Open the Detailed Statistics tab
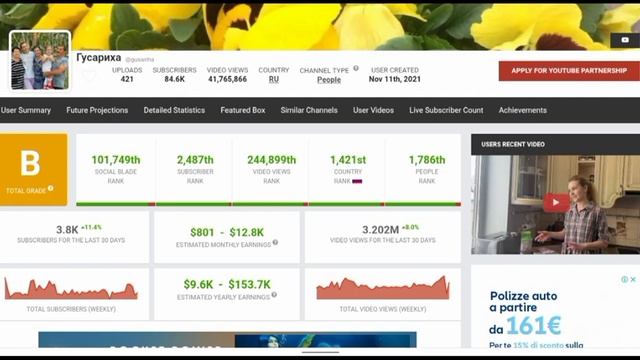The width and height of the screenshot is (640, 360). (x=174, y=110)
